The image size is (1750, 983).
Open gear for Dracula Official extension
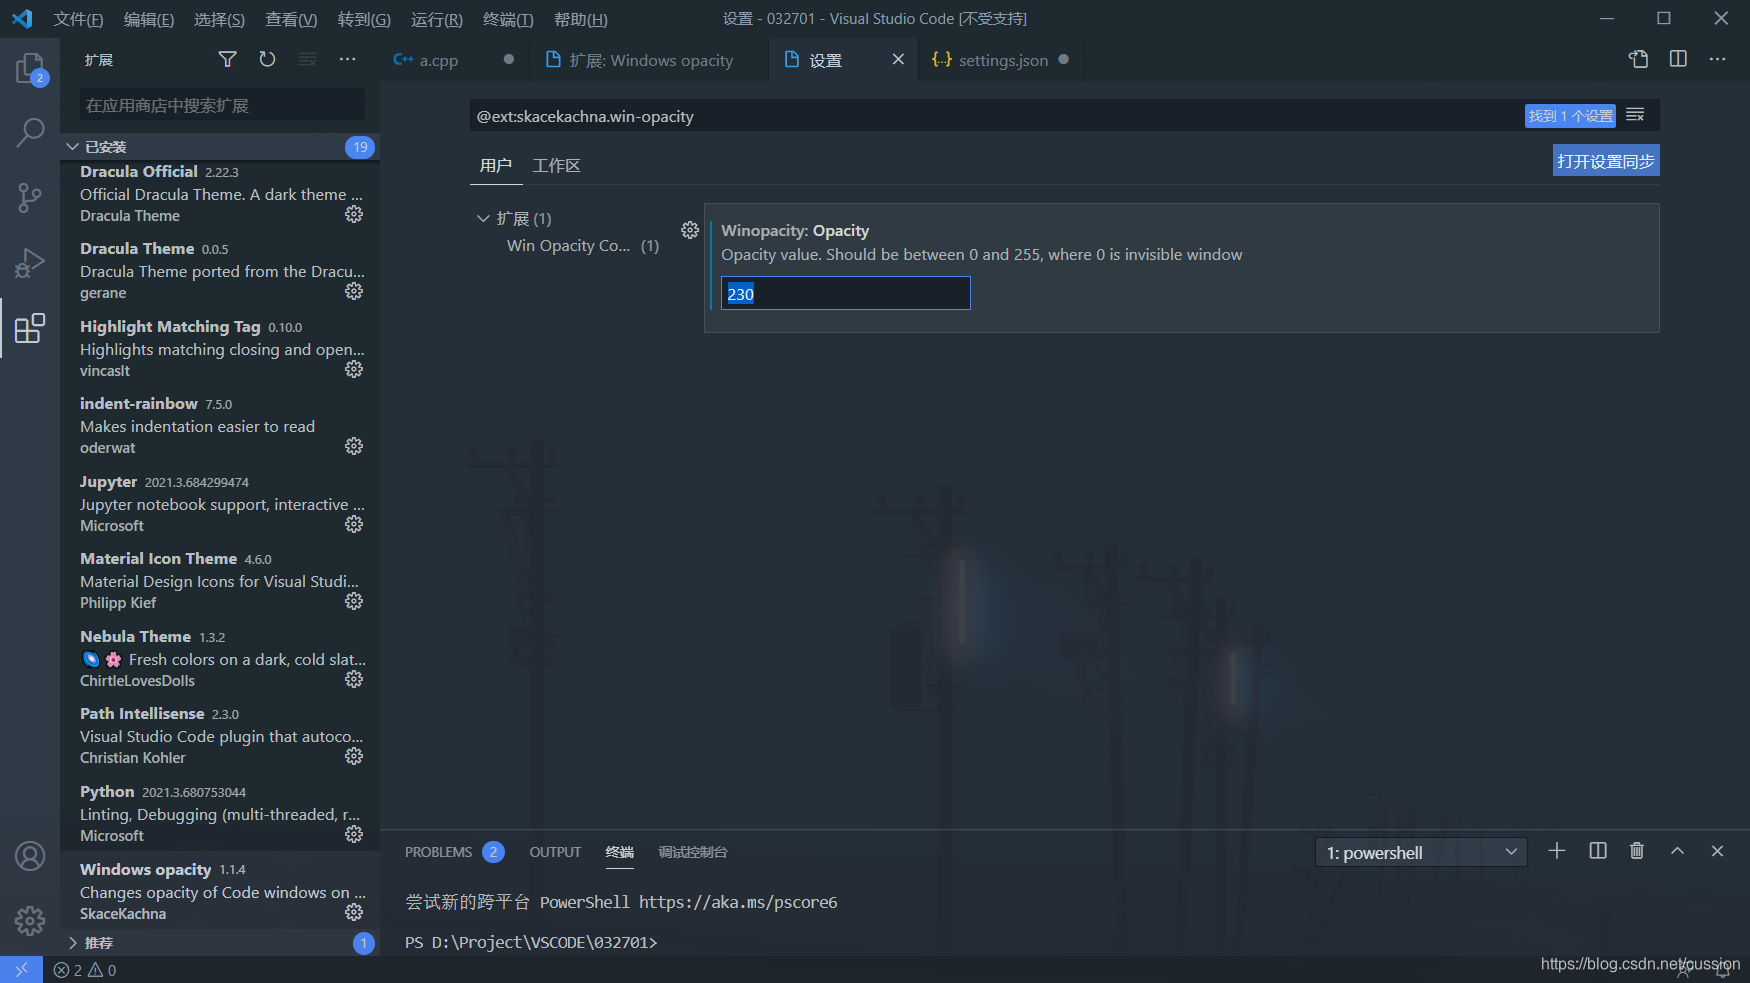click(354, 214)
